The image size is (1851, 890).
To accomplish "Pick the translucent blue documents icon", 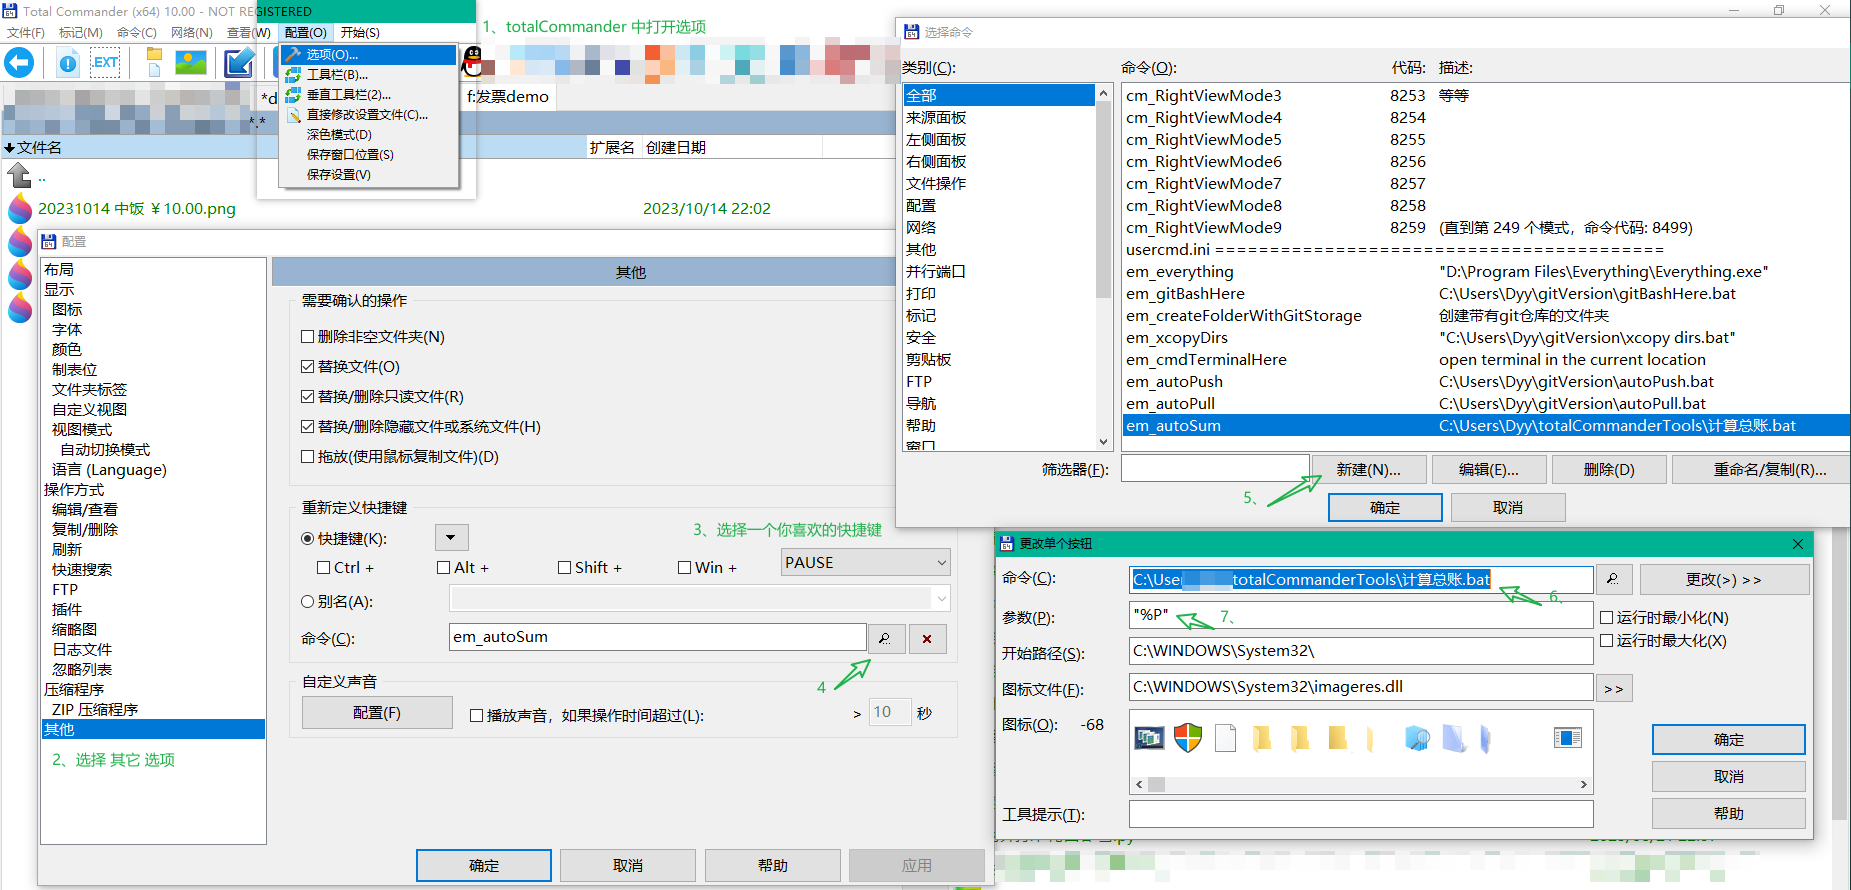I will [x=1454, y=738].
